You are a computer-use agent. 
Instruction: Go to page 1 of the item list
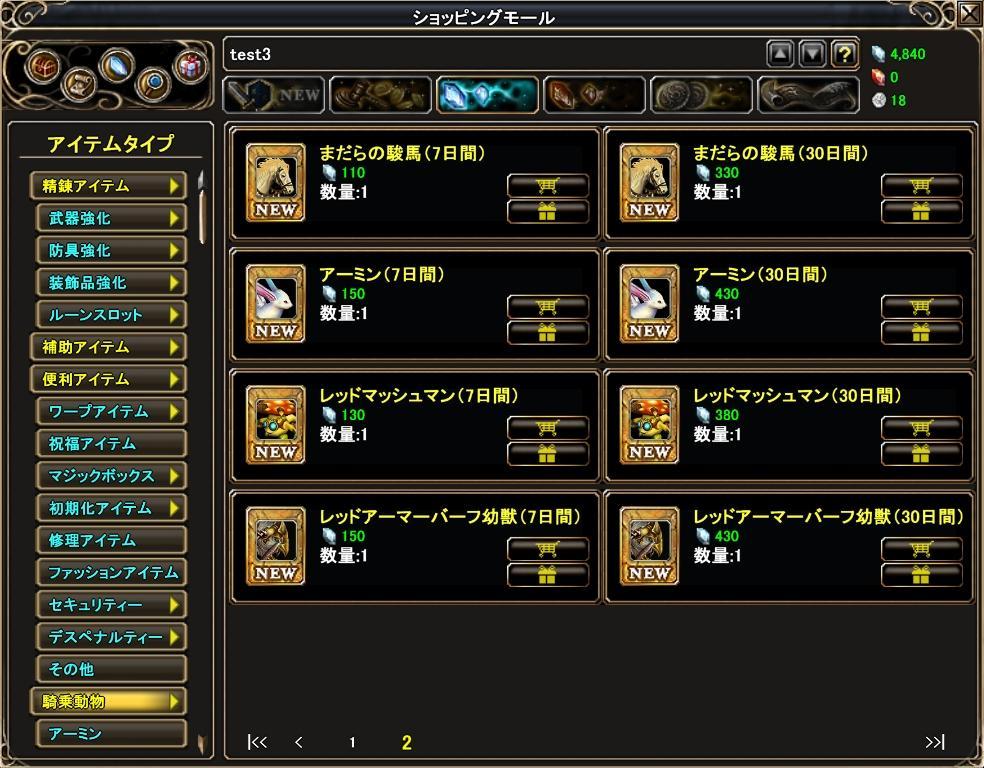coord(352,743)
